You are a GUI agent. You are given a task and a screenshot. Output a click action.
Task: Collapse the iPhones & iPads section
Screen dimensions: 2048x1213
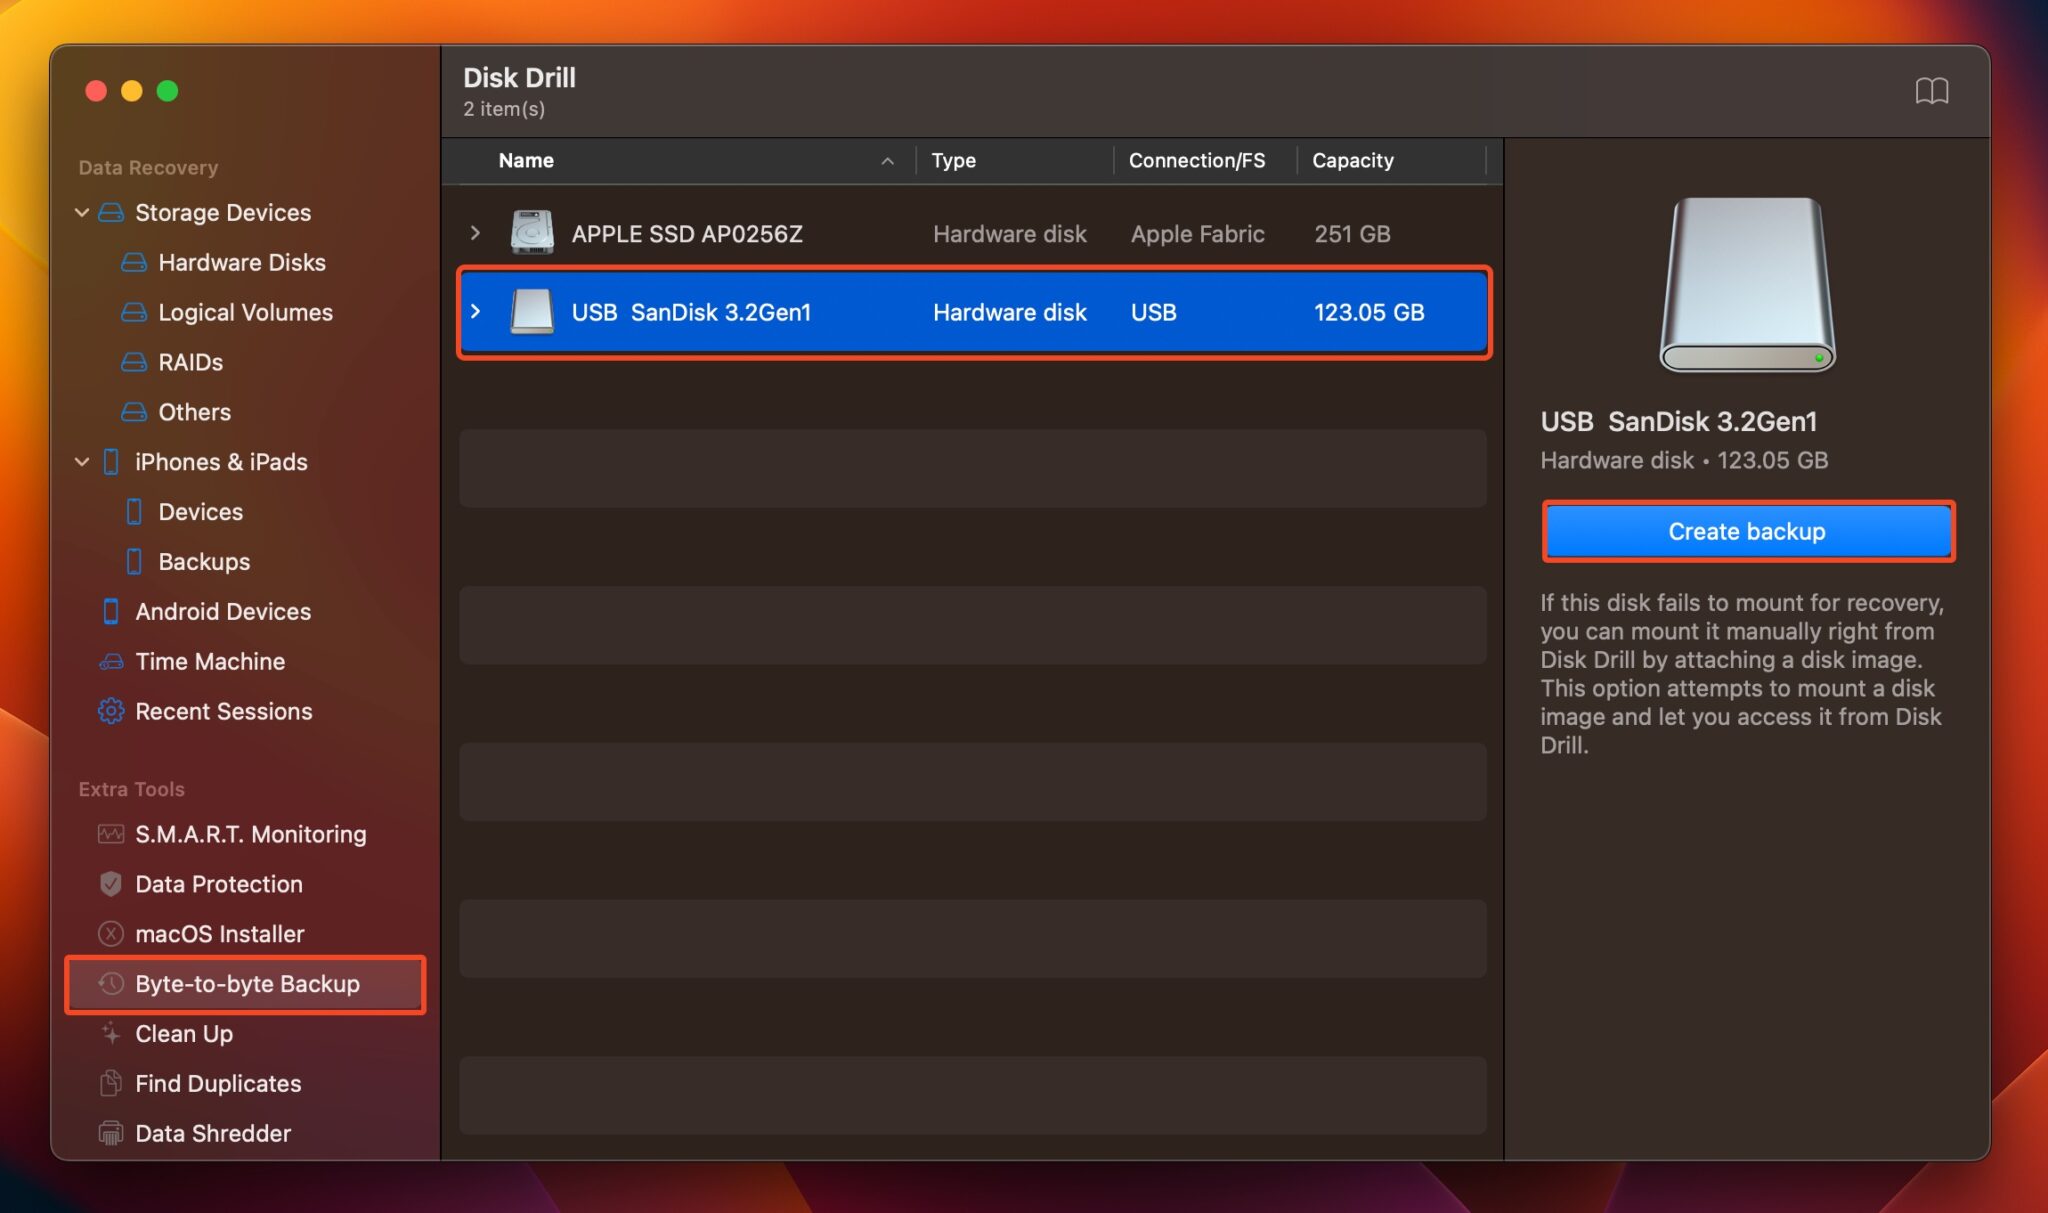(82, 461)
